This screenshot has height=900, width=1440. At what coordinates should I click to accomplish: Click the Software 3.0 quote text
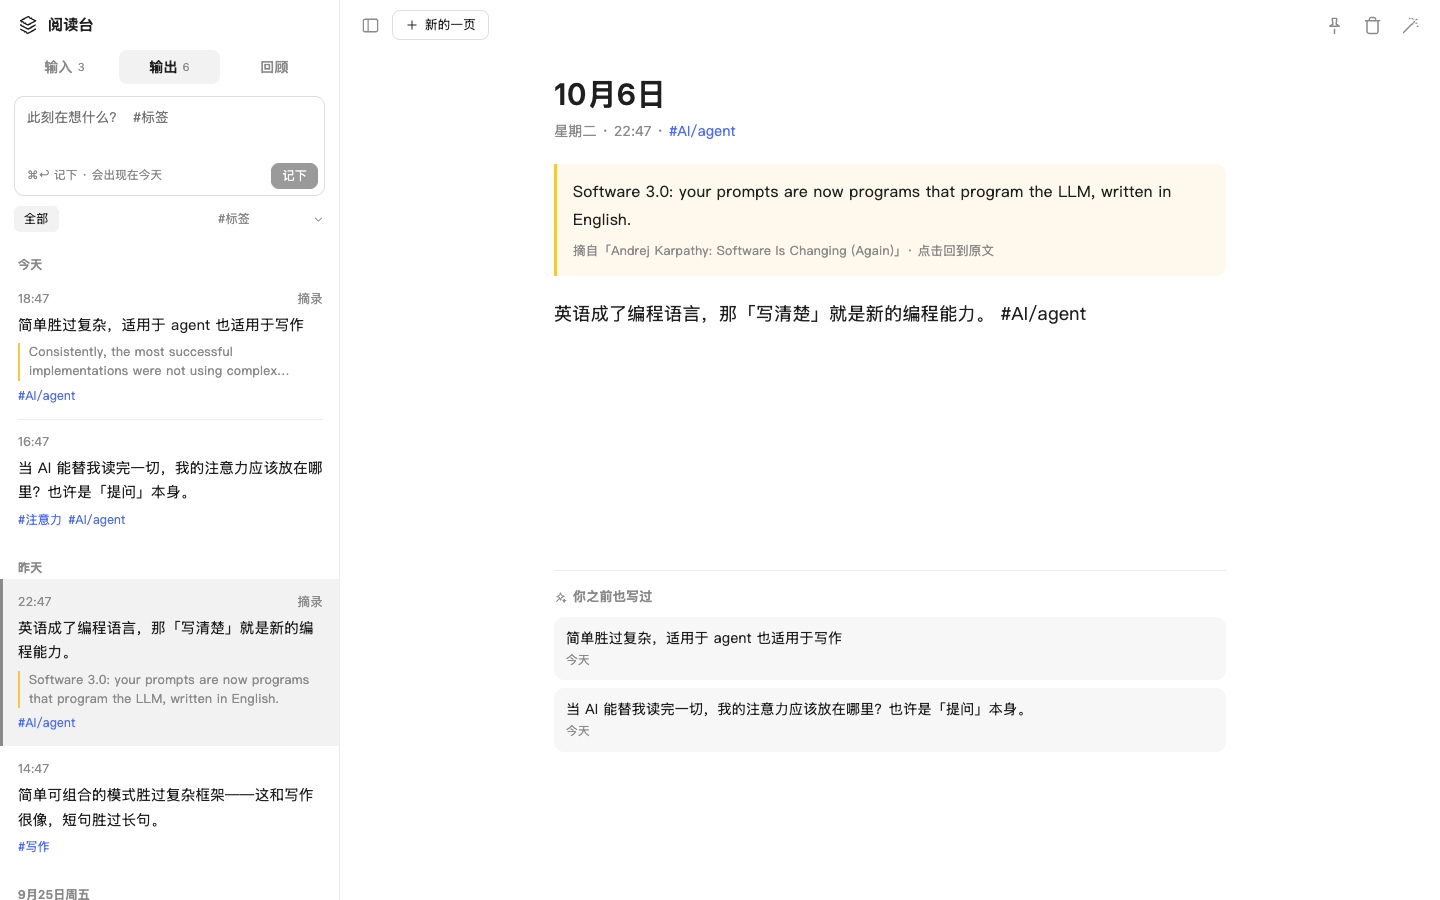[872, 205]
